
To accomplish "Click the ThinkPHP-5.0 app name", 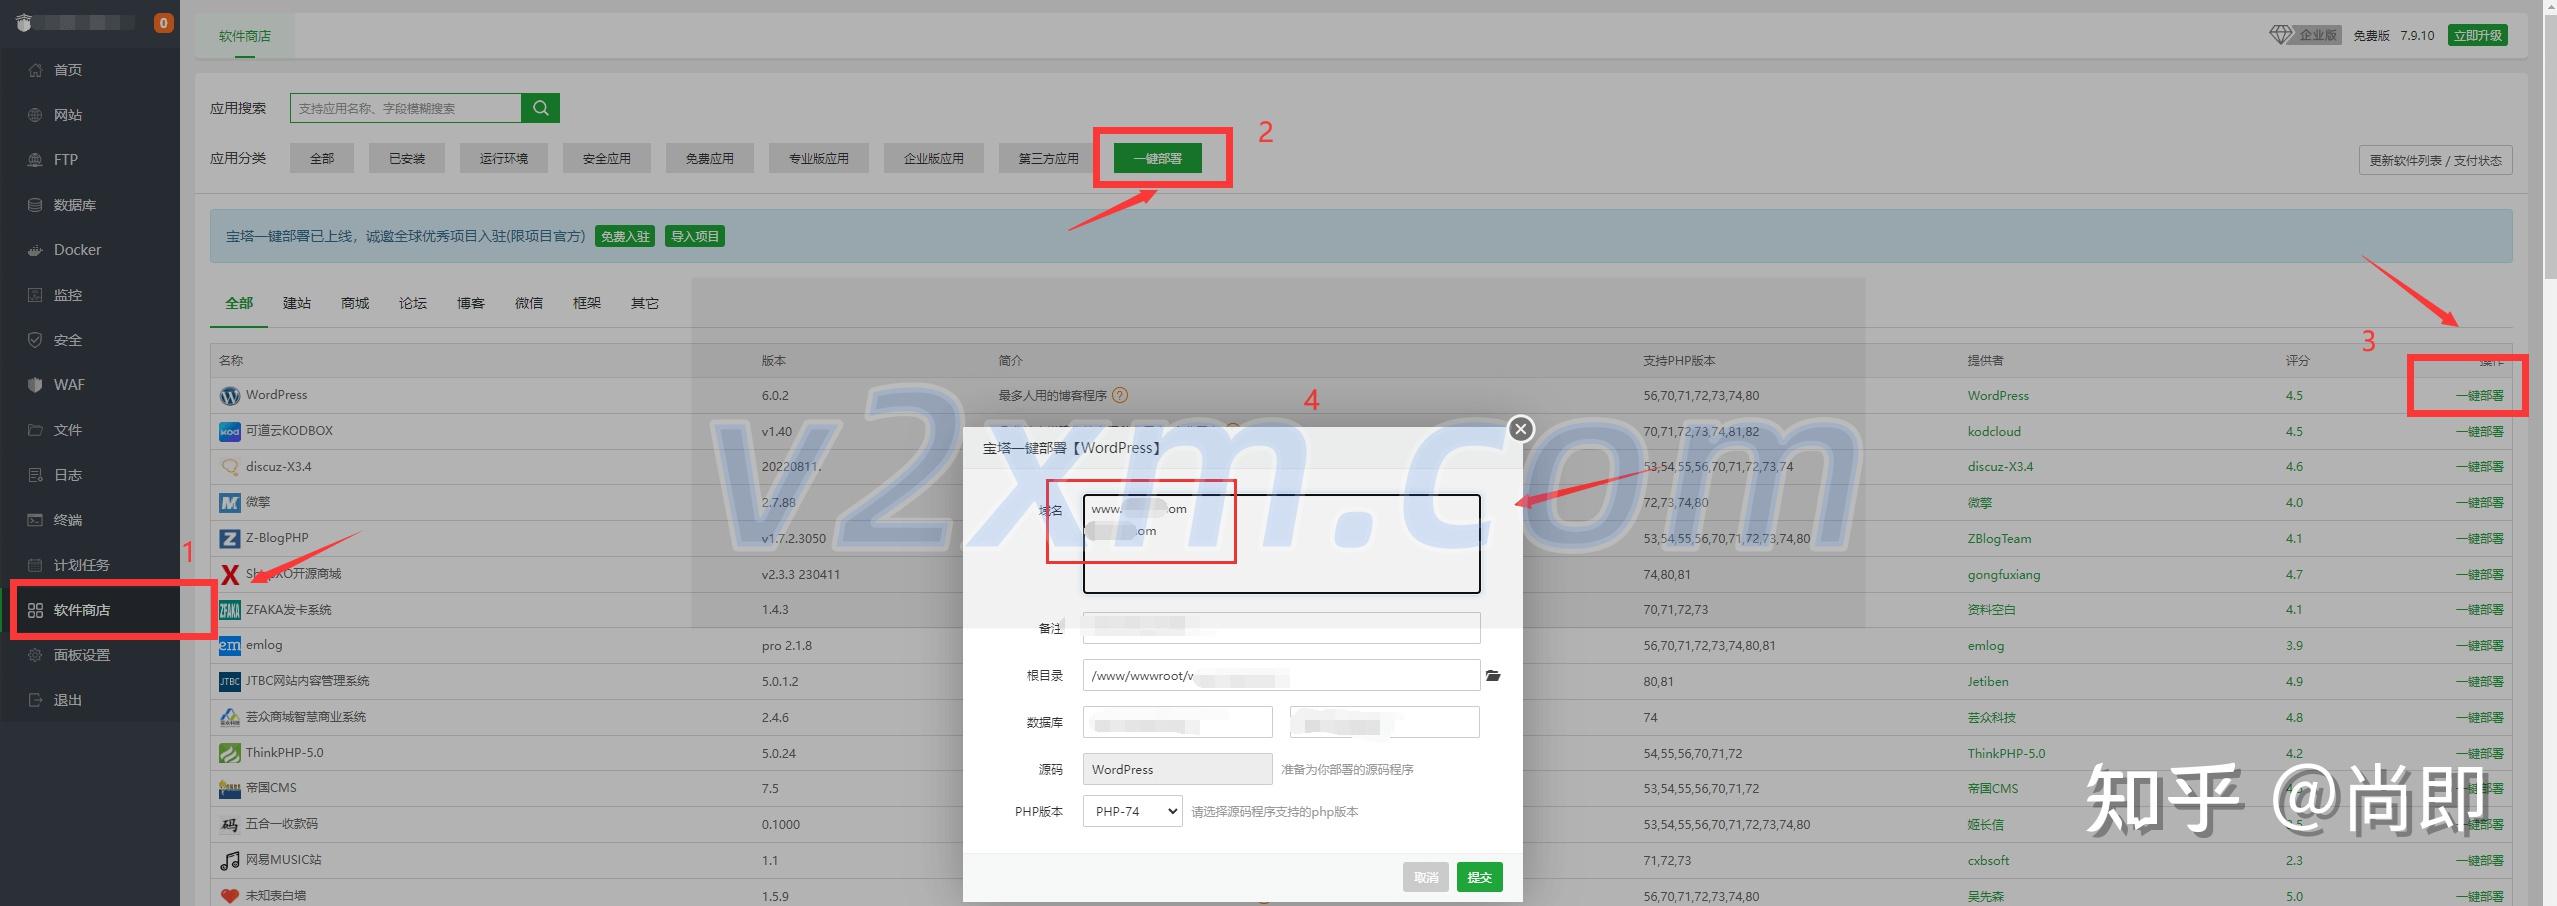I will tap(284, 753).
